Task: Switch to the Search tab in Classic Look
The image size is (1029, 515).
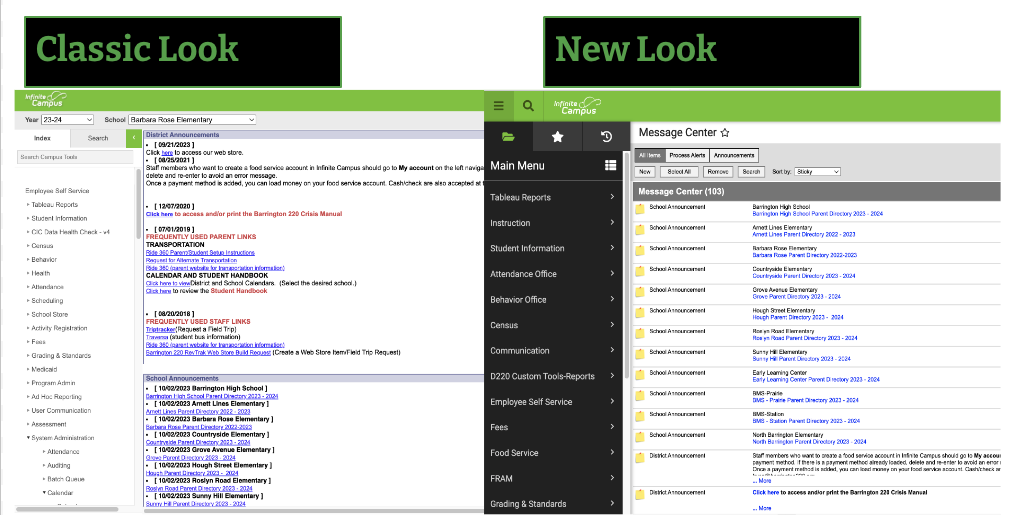Action: [x=98, y=138]
